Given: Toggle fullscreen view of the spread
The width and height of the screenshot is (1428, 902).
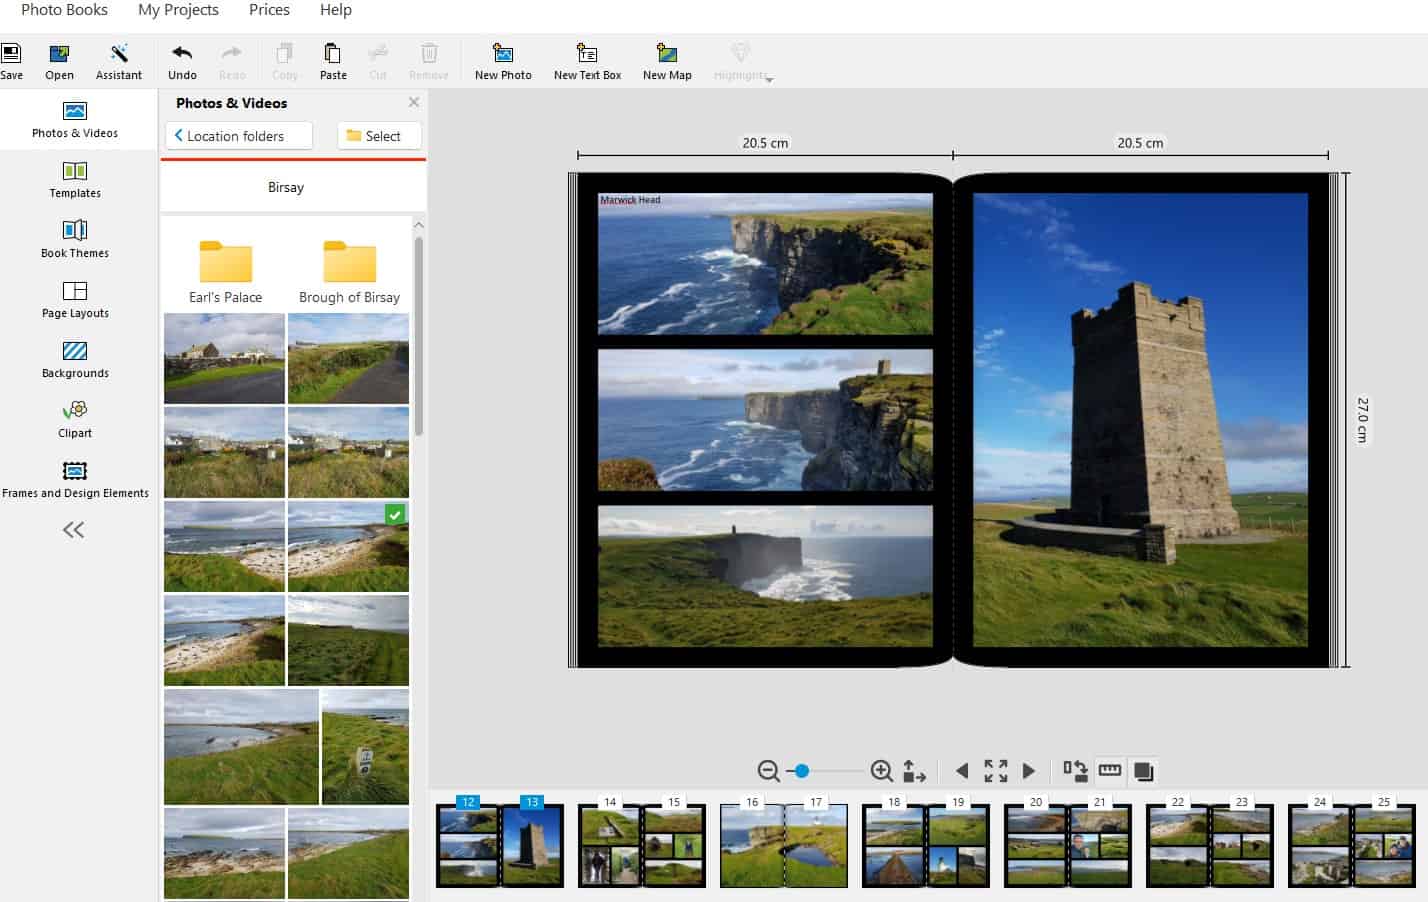Looking at the screenshot, I should click(995, 771).
